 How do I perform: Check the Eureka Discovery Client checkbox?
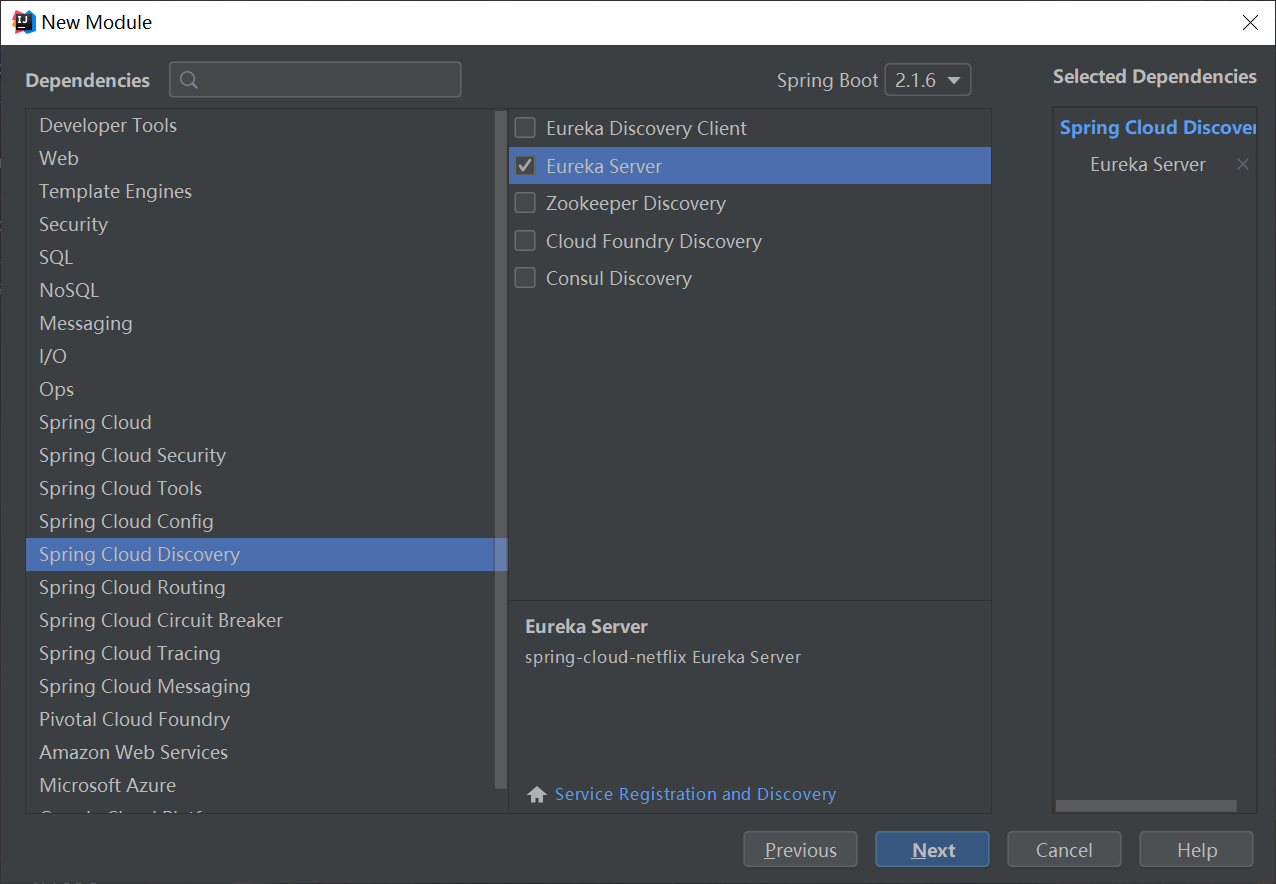[x=525, y=128]
